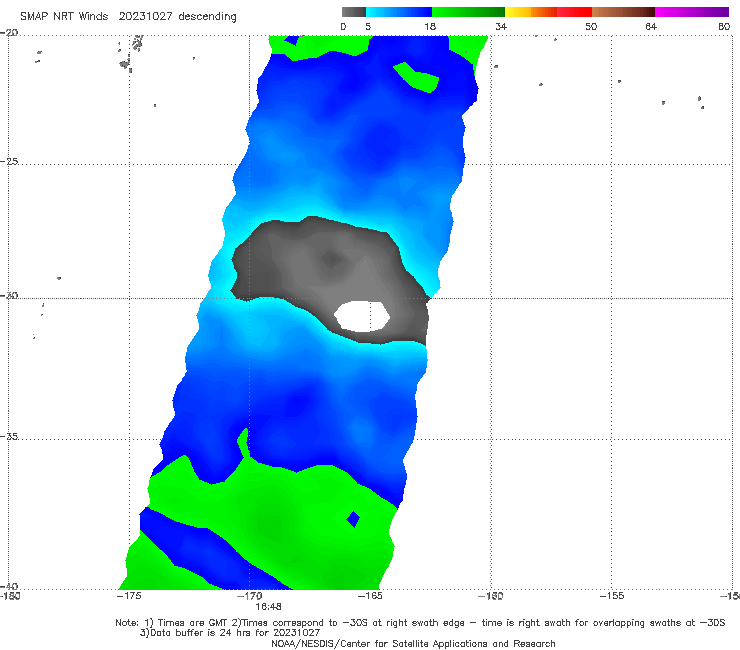Click the latitude axis label '-25'
740x650 pixels.
coord(9,161)
